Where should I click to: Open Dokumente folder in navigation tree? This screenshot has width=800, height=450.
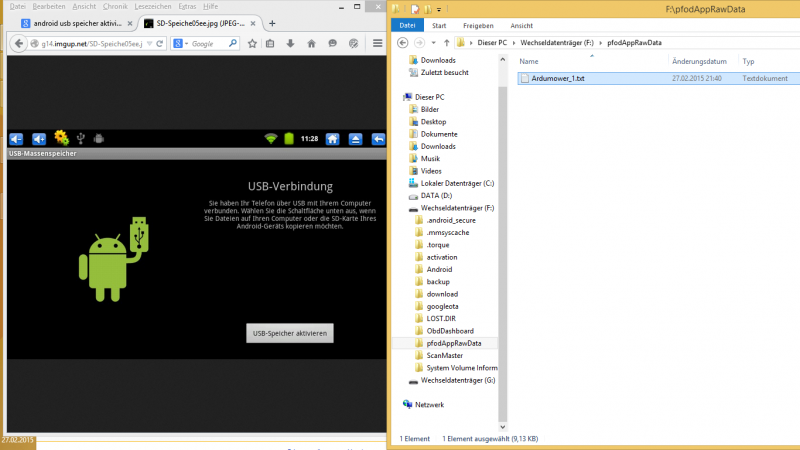click(439, 134)
